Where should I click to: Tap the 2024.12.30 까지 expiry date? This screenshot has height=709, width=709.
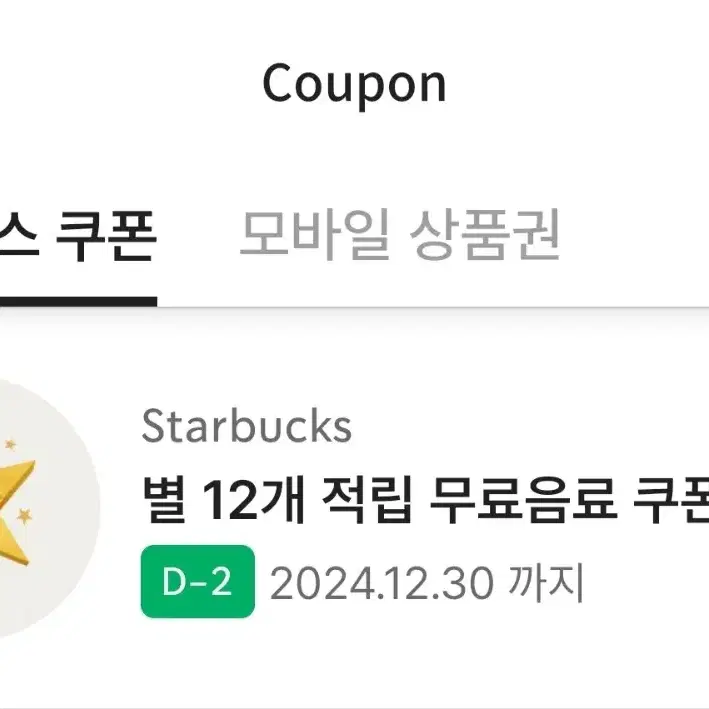tap(427, 583)
